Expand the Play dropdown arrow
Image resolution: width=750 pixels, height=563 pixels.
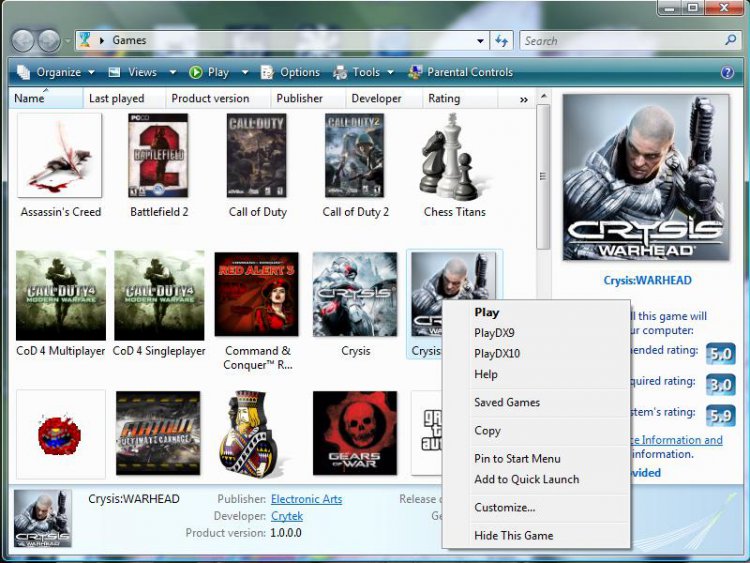pyautogui.click(x=245, y=73)
